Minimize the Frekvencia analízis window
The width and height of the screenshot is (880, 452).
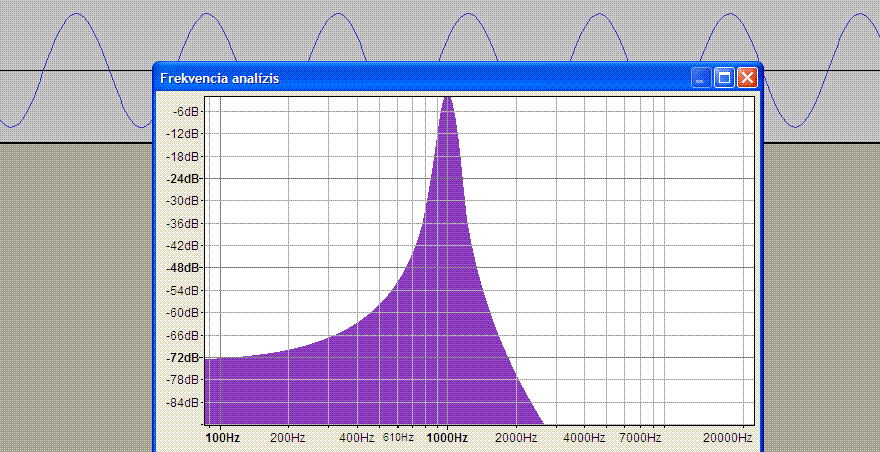tap(702, 77)
